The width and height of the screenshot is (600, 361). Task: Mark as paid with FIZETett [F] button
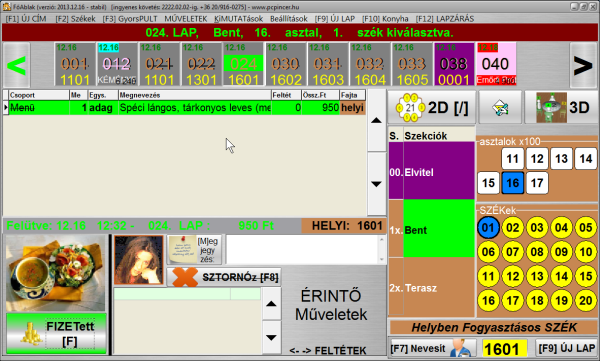(56, 333)
